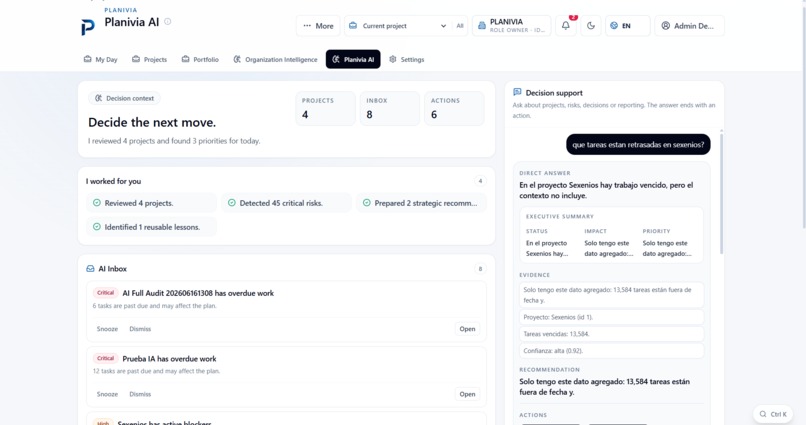
Task: Open the Admin De... user menu
Action: (689, 26)
